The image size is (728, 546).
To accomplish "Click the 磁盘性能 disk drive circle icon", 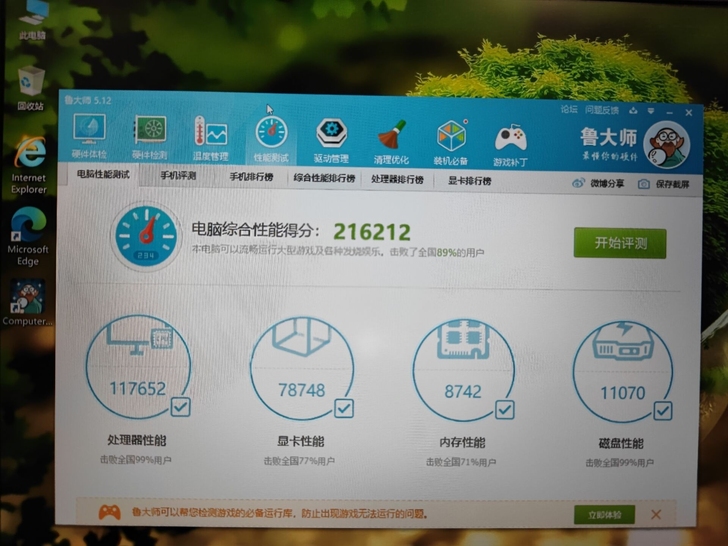I will click(x=623, y=371).
